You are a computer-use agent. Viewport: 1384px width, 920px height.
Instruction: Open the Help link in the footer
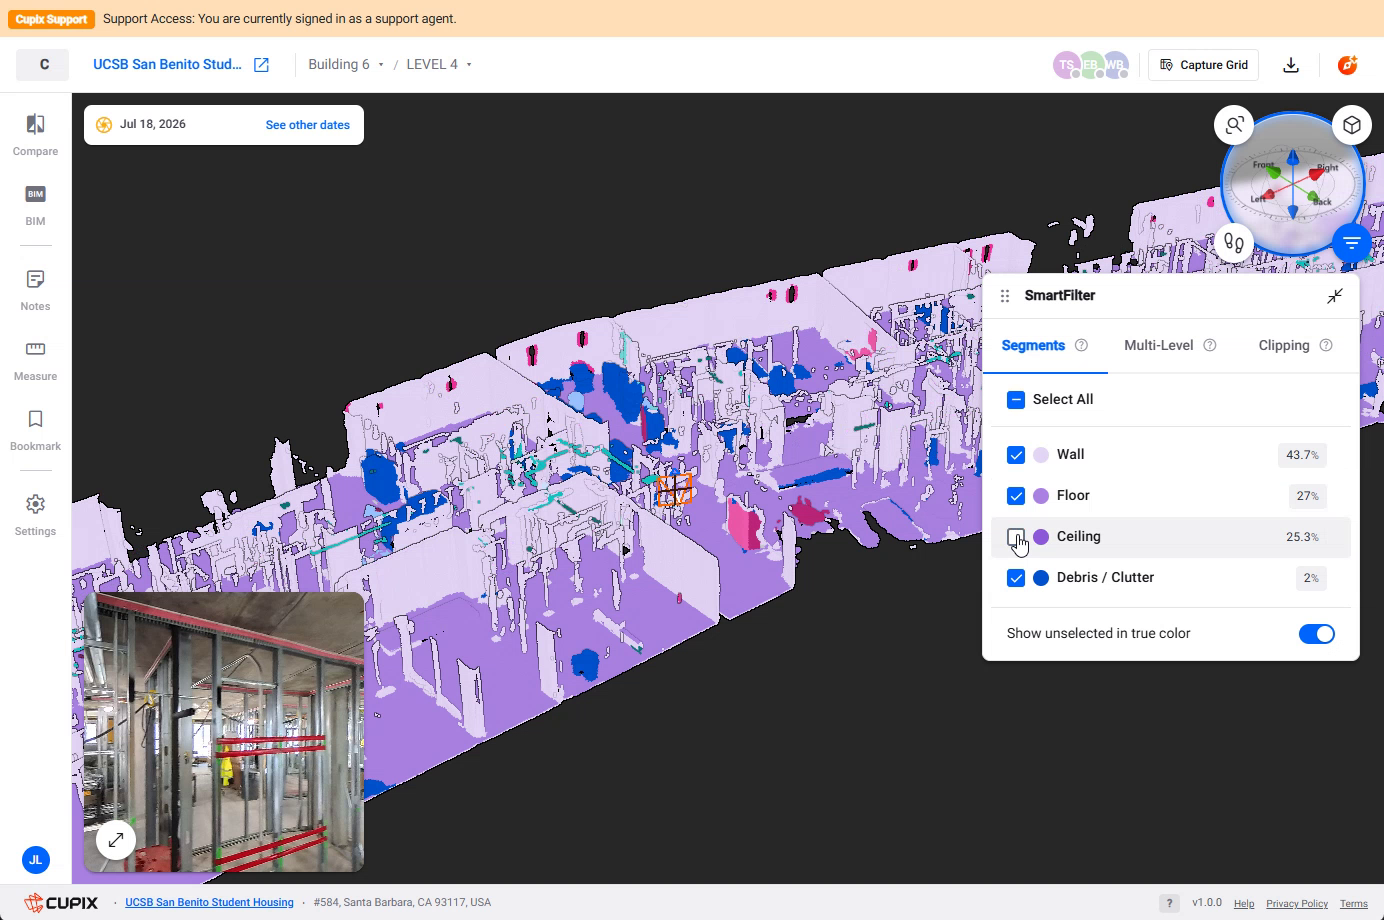pos(1244,904)
